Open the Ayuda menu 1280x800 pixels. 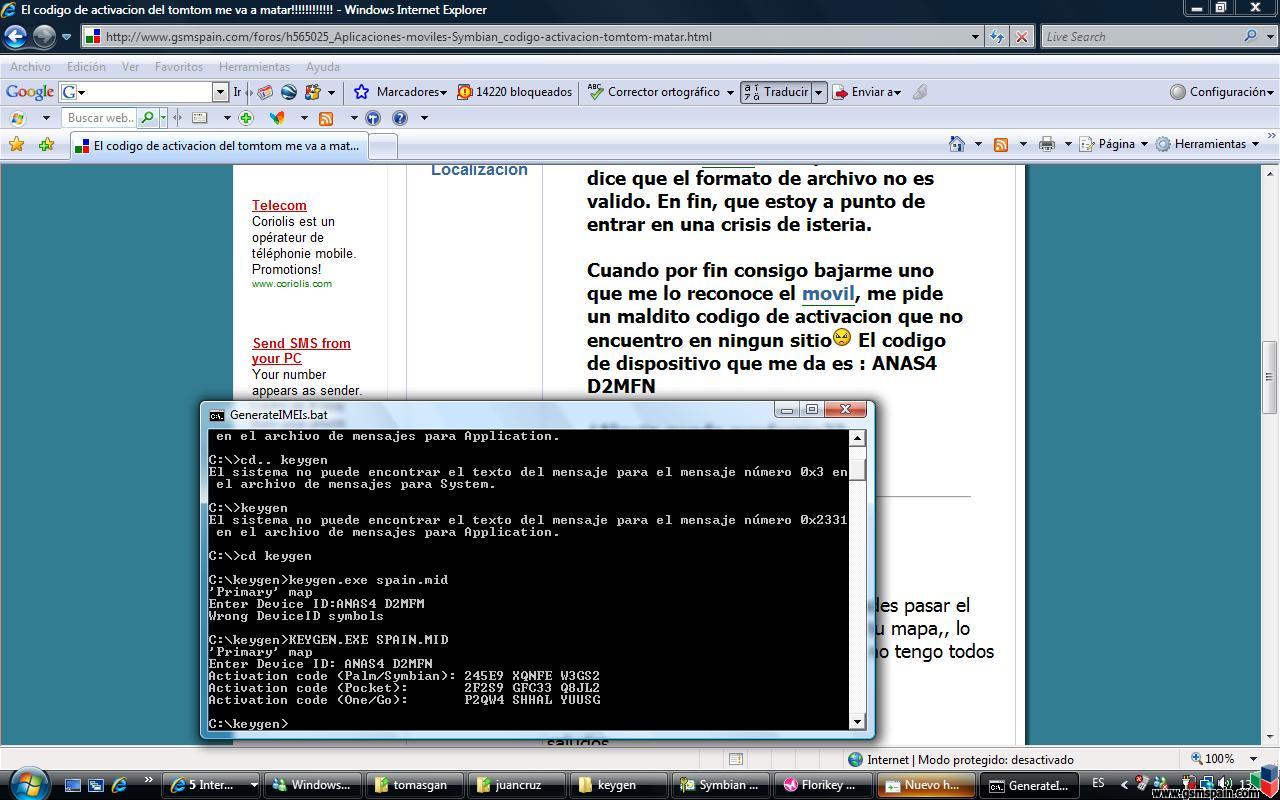point(322,67)
